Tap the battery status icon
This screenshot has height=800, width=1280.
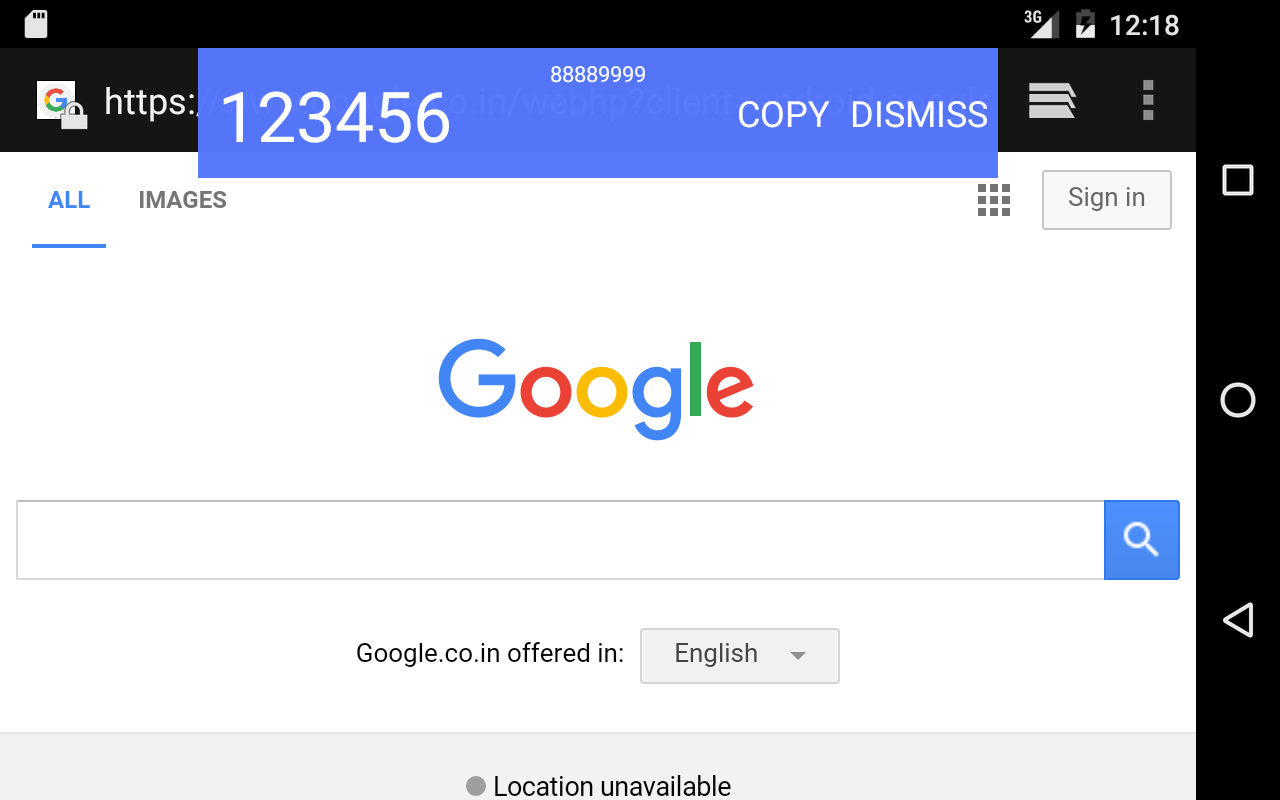point(1085,24)
